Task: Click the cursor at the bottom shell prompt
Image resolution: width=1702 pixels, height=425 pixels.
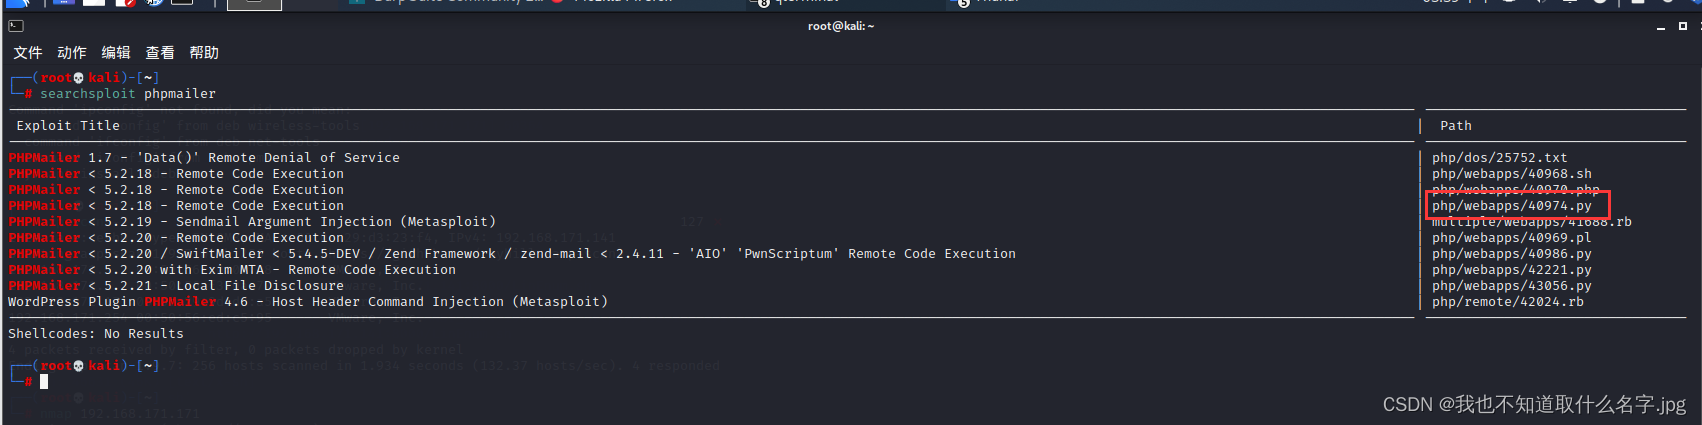Action: coord(44,382)
